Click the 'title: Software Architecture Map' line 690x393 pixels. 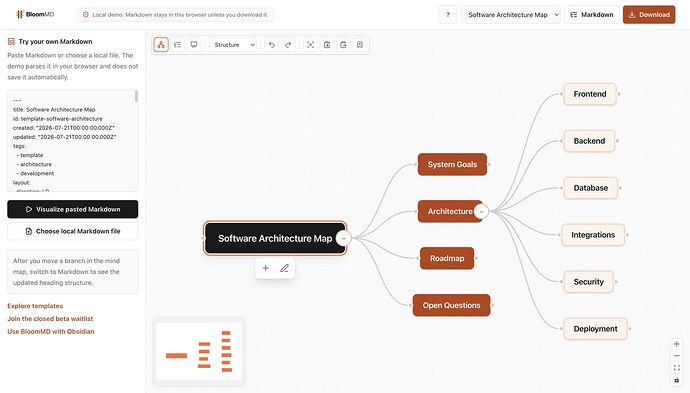[54, 110]
